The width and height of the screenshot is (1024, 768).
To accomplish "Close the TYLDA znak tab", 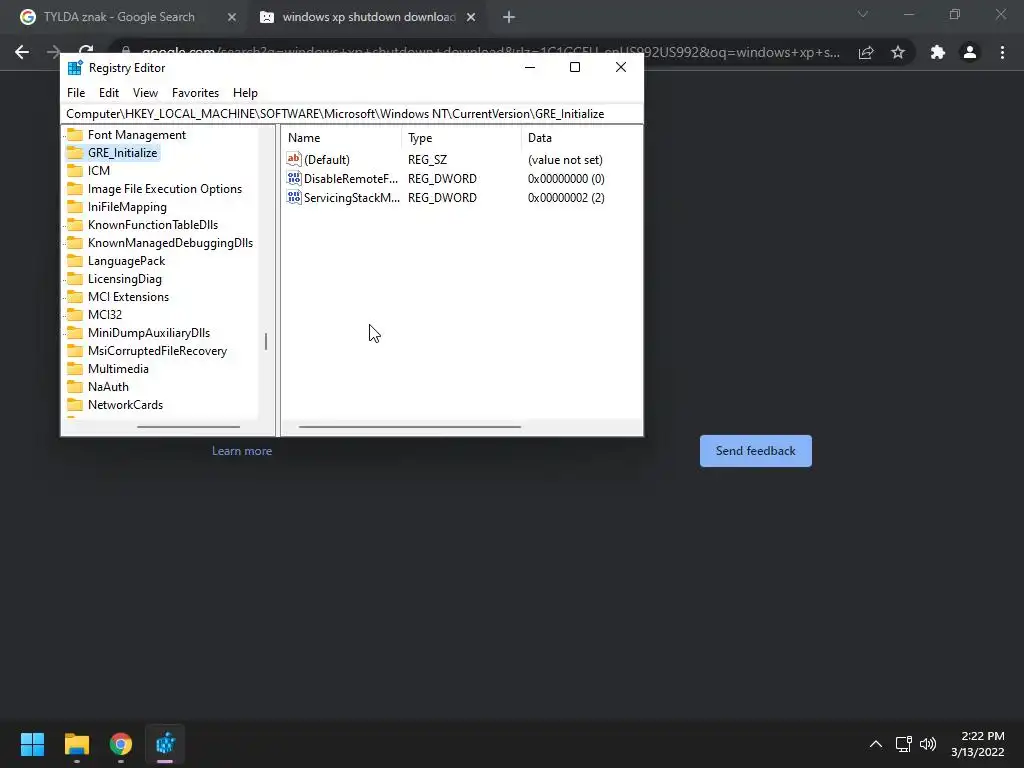I will tap(231, 18).
